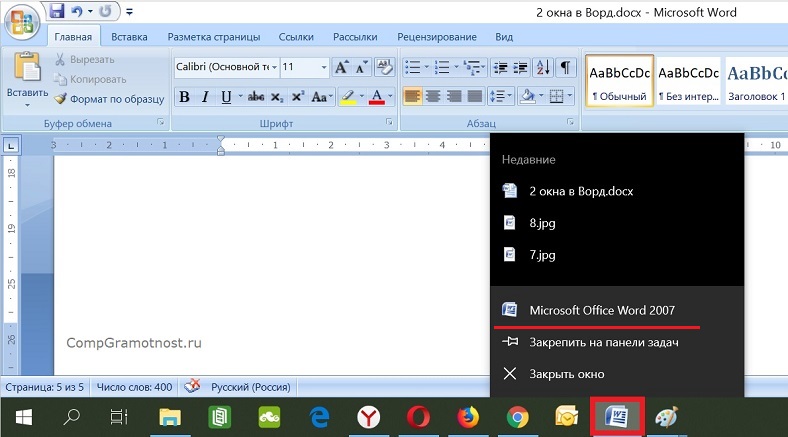This screenshot has height=437, width=788.
Task: Redo the last action
Action: pyautogui.click(x=105, y=11)
